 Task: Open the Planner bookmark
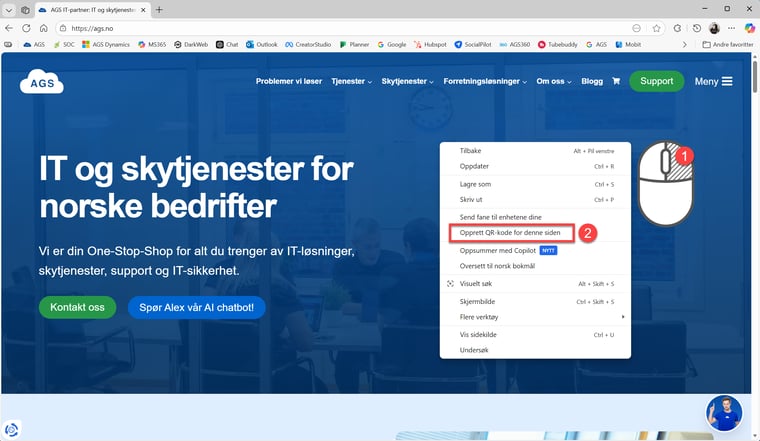coord(354,44)
